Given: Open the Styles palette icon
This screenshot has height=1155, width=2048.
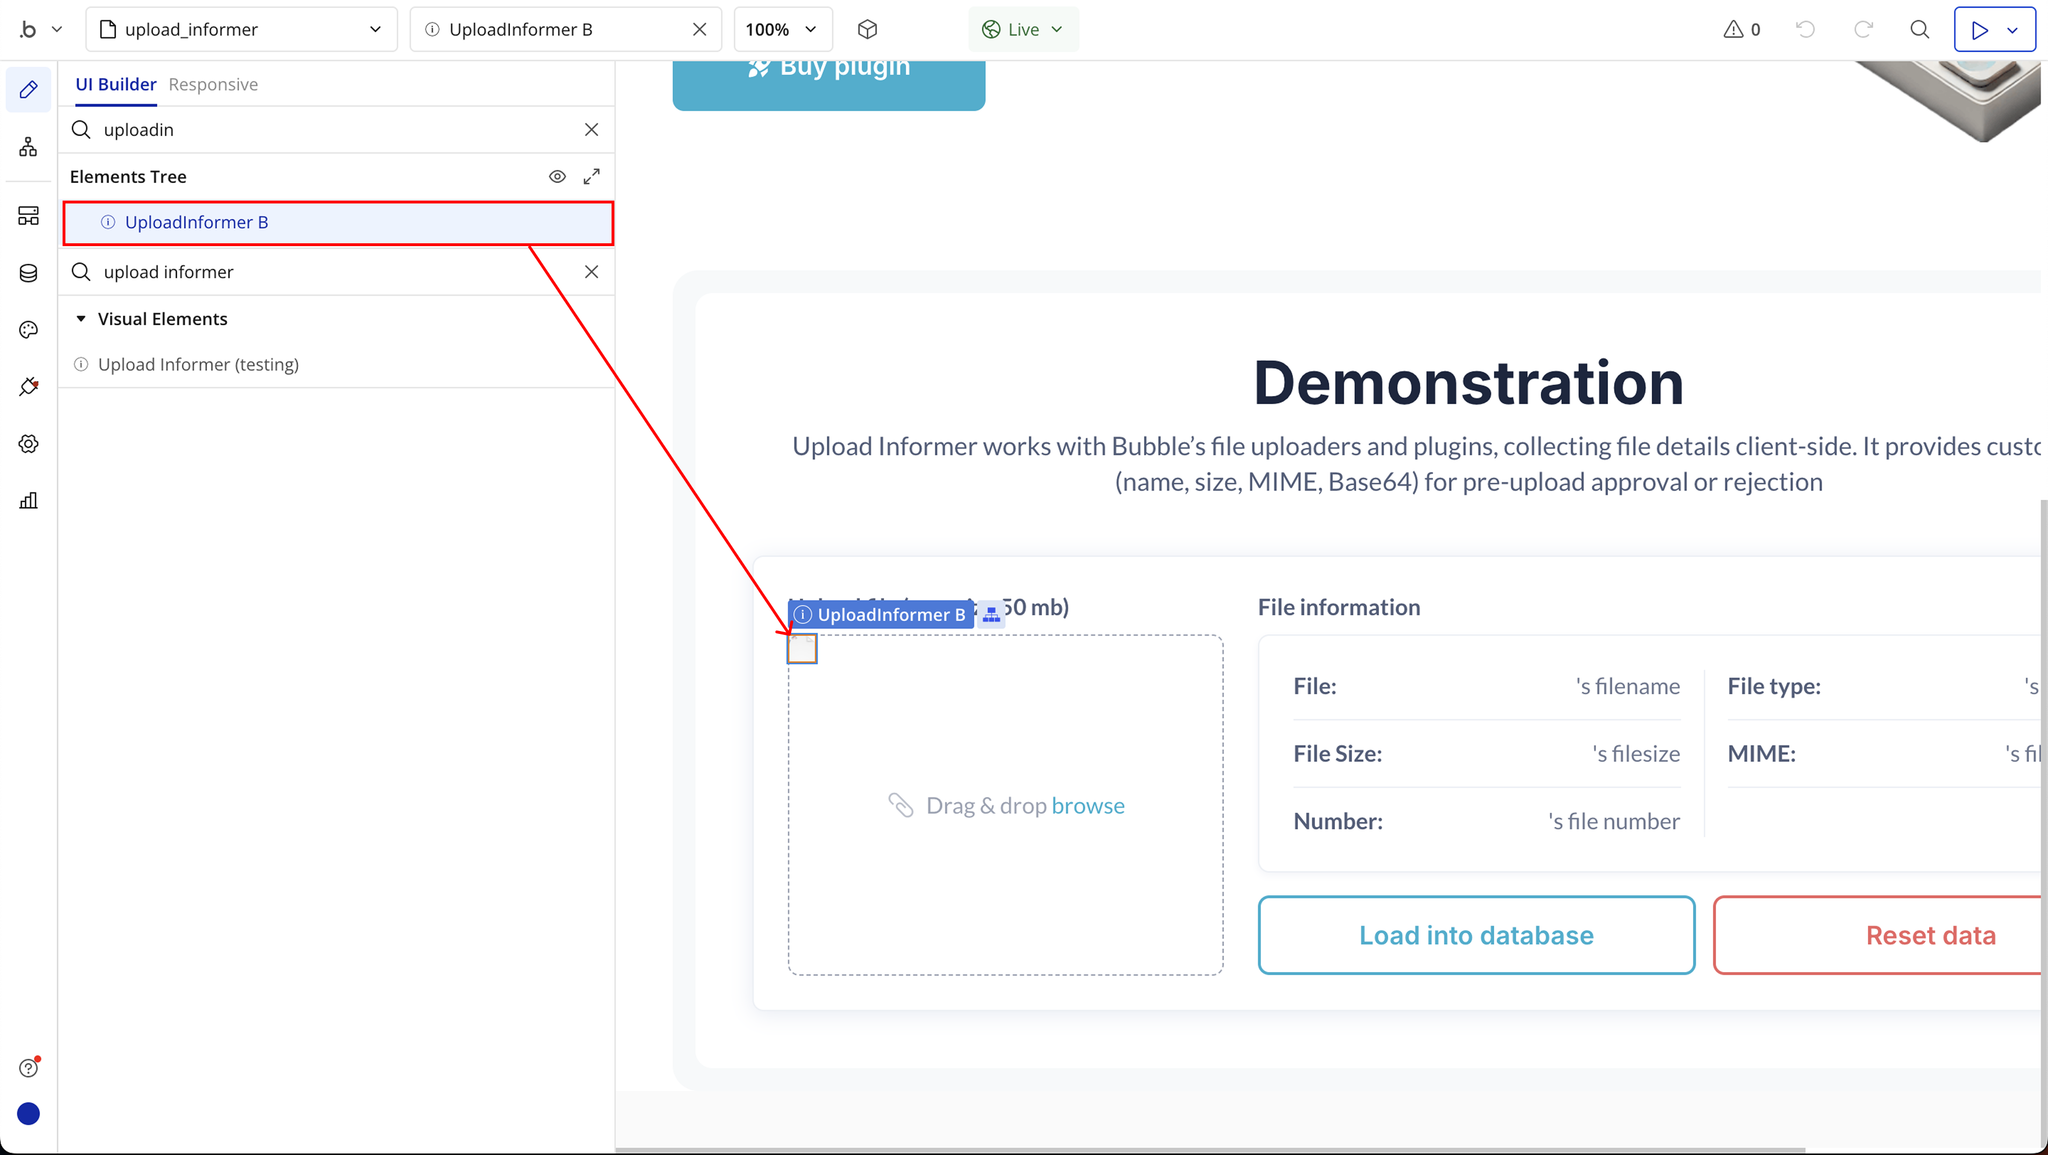Looking at the screenshot, I should [x=28, y=330].
